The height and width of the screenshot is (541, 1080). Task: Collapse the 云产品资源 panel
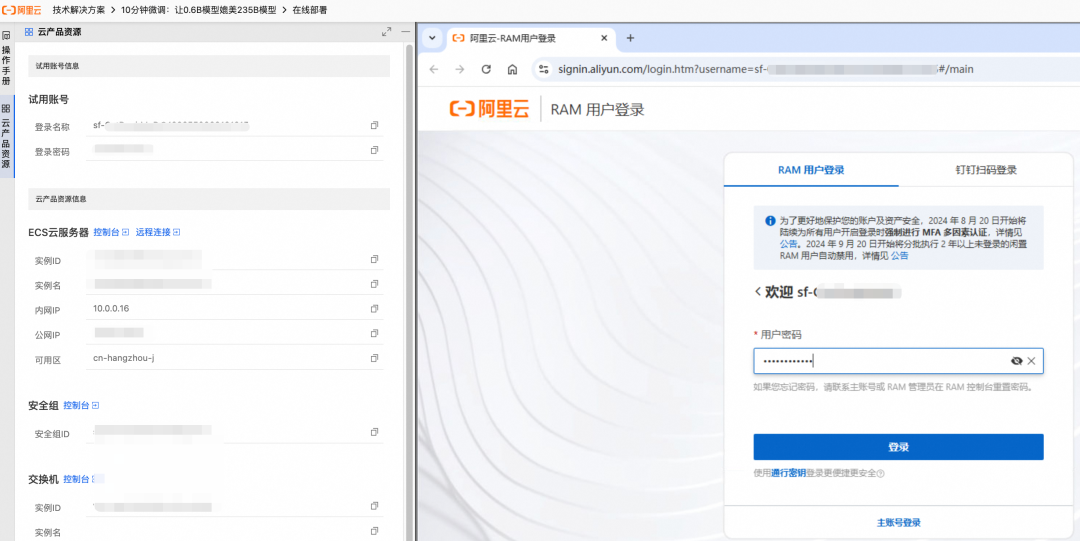coord(405,32)
